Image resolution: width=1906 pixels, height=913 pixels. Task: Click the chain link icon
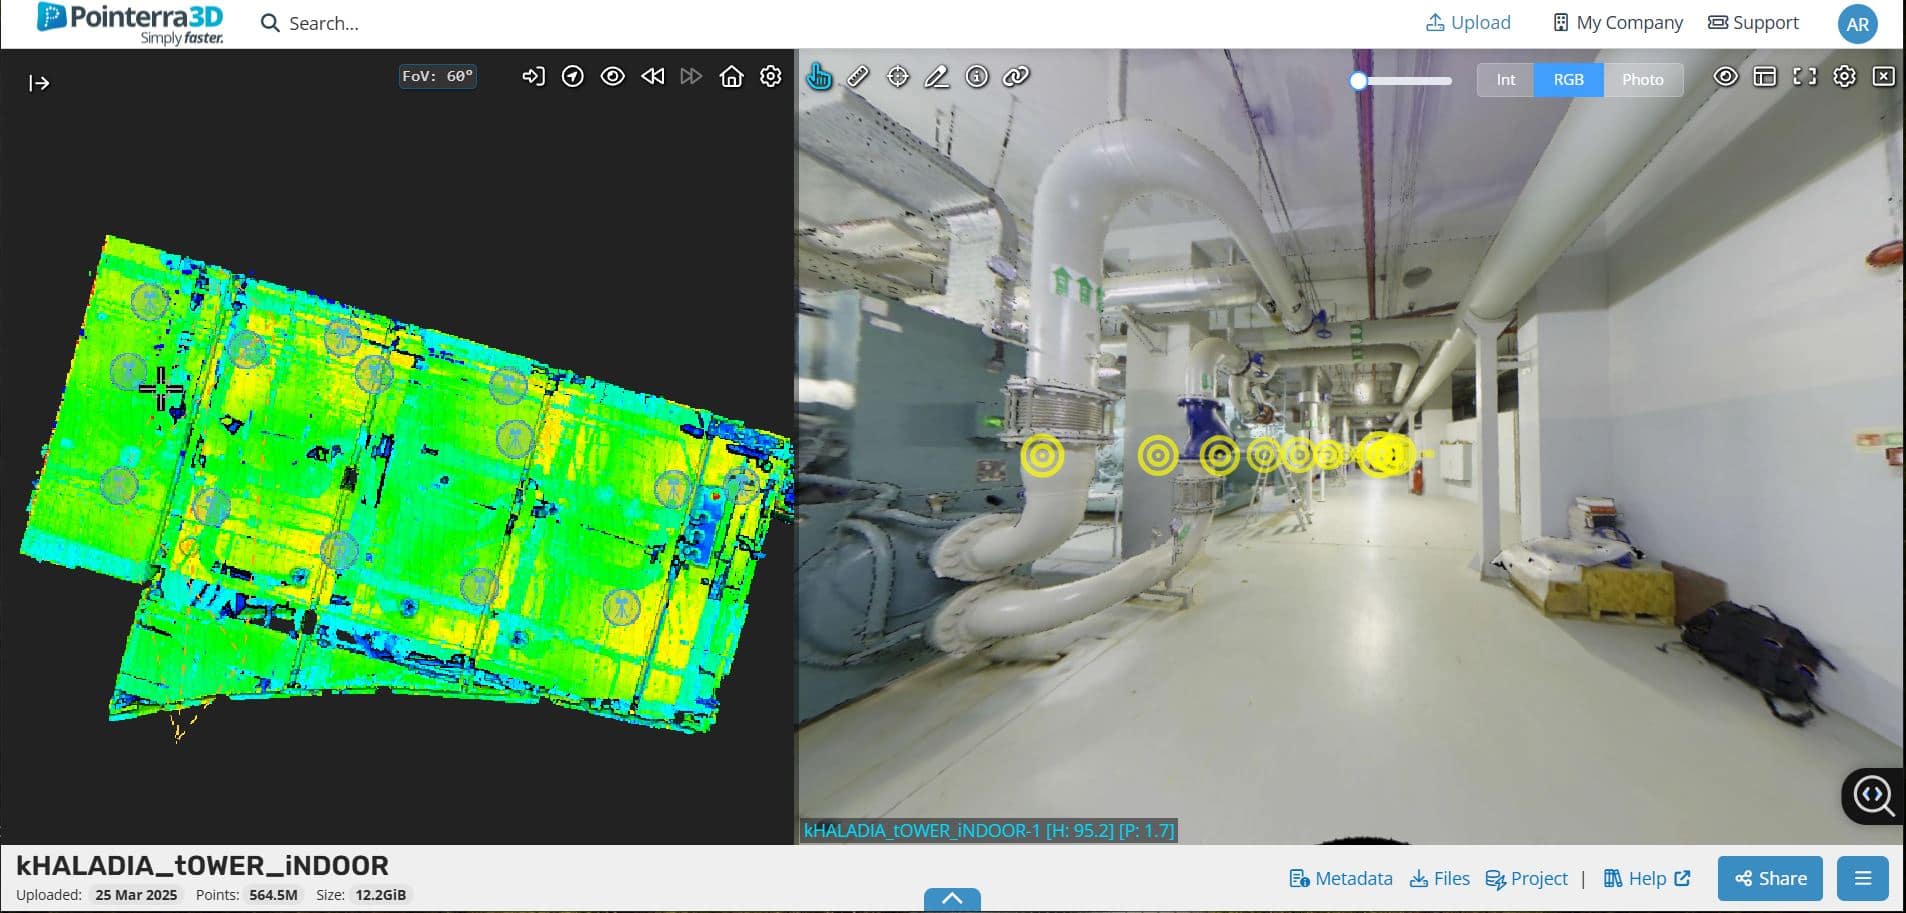click(x=1016, y=77)
